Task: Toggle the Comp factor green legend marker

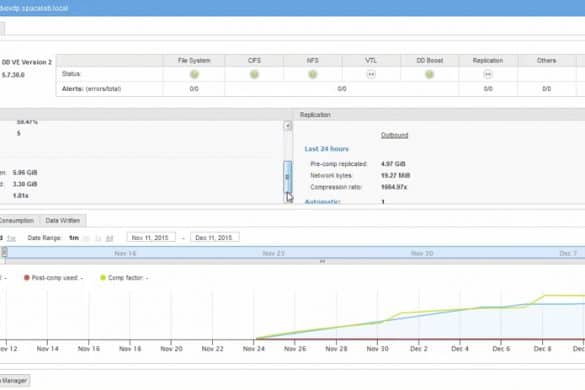Action: click(x=103, y=278)
